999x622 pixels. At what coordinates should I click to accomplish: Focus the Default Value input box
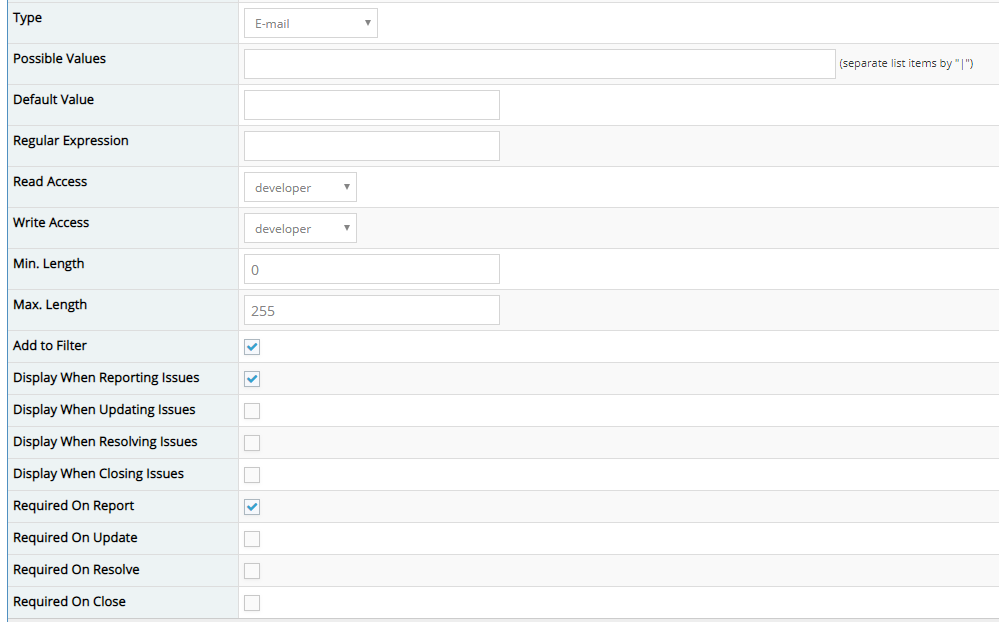pyautogui.click(x=371, y=105)
